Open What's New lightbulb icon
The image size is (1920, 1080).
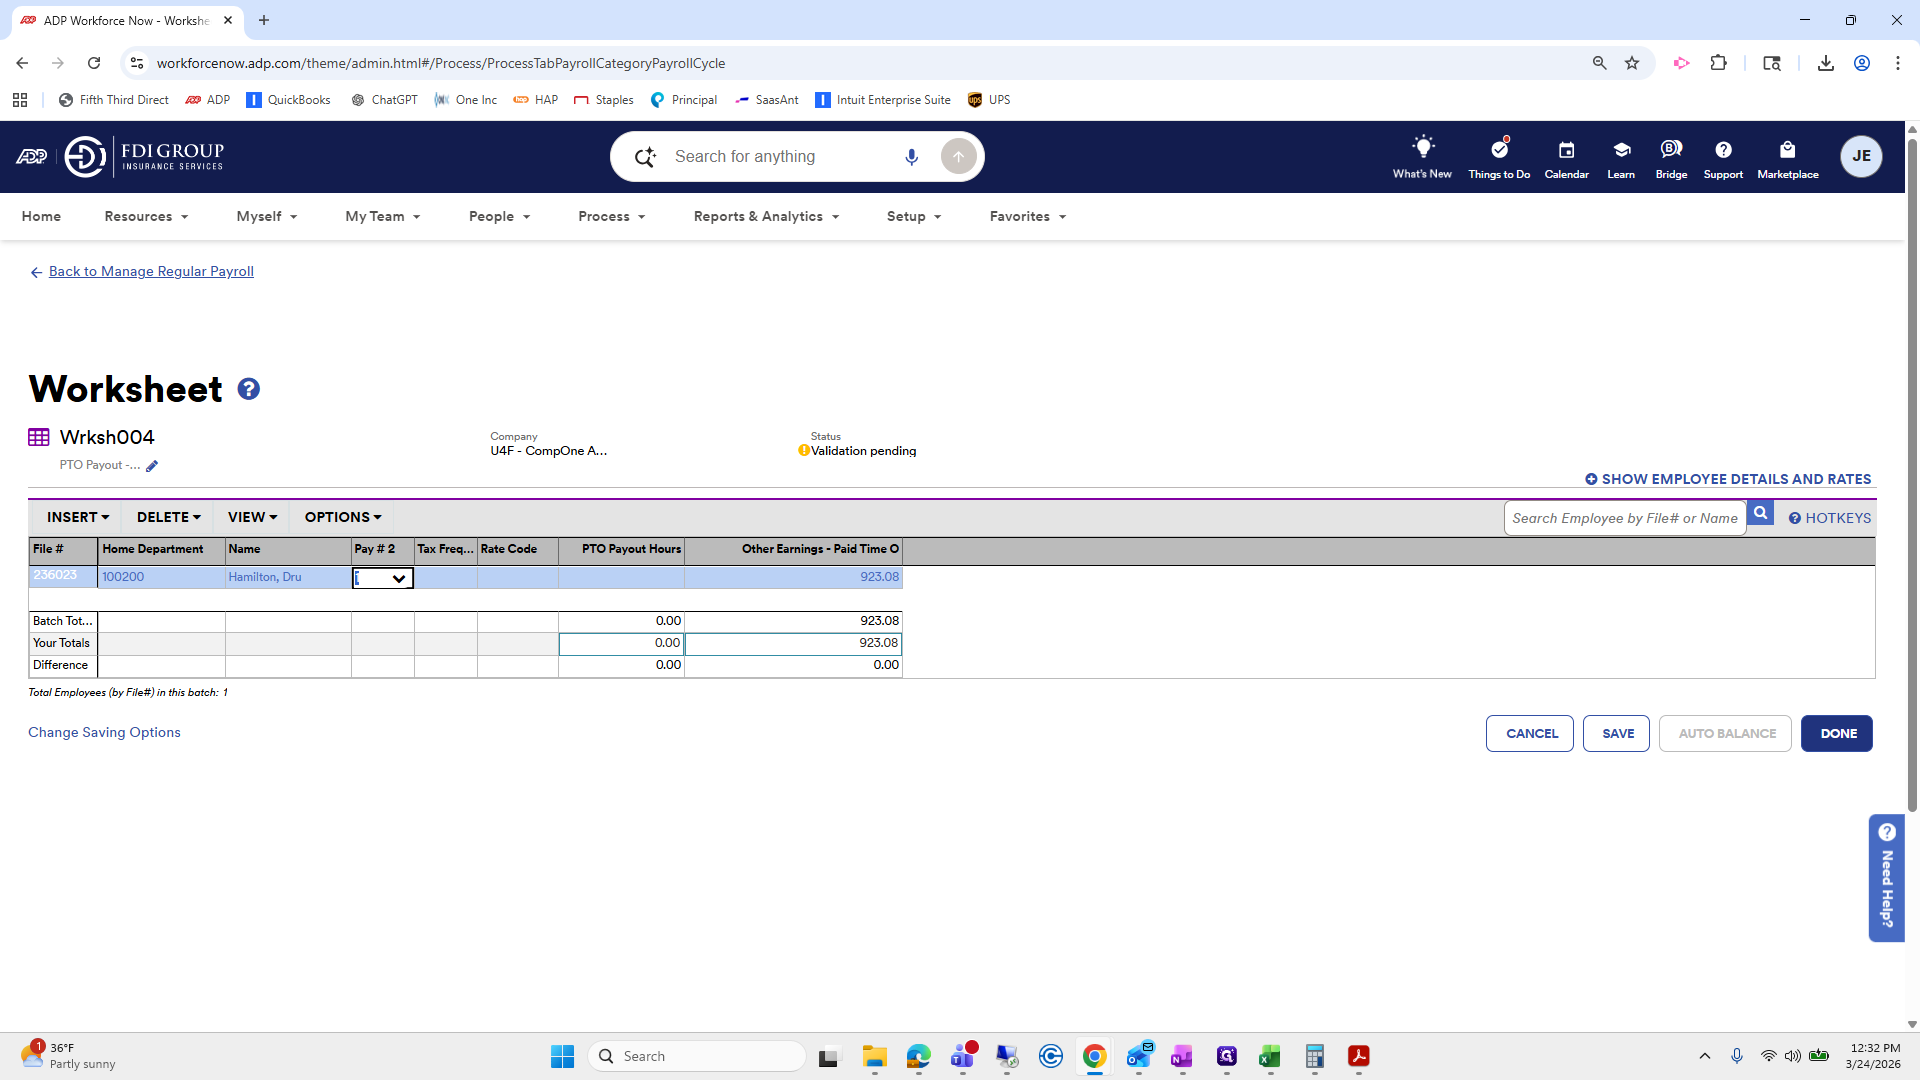pyautogui.click(x=1422, y=148)
